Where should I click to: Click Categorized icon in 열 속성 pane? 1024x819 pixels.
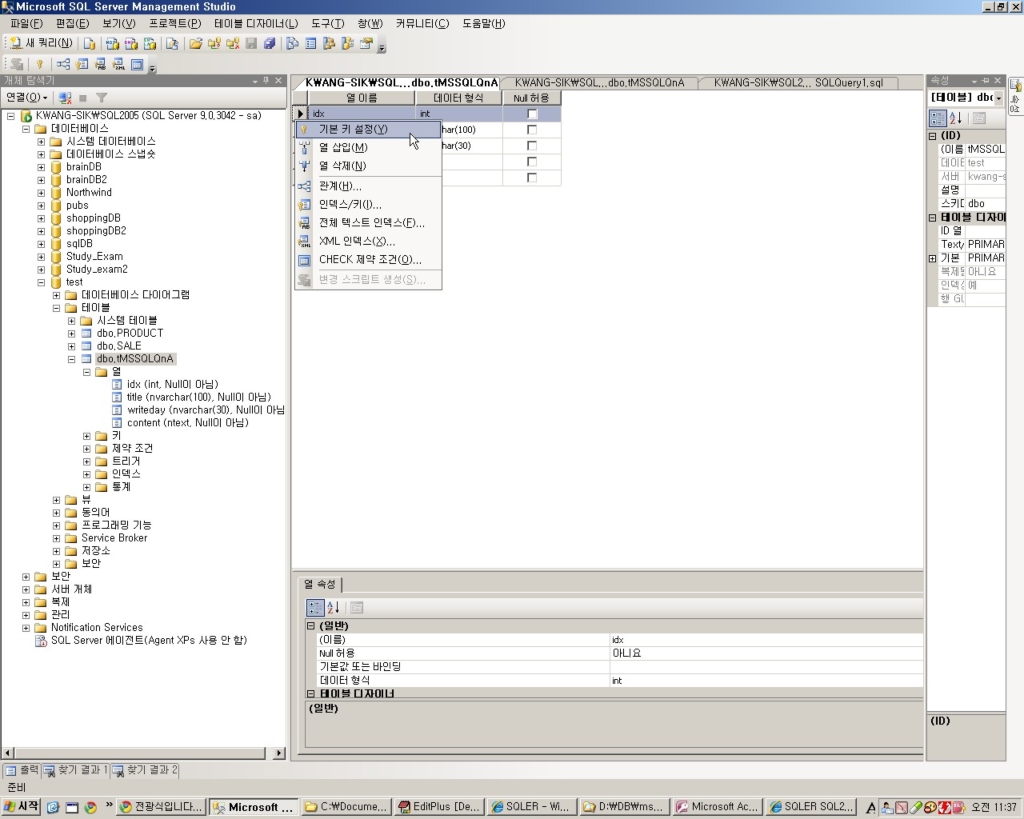[315, 607]
